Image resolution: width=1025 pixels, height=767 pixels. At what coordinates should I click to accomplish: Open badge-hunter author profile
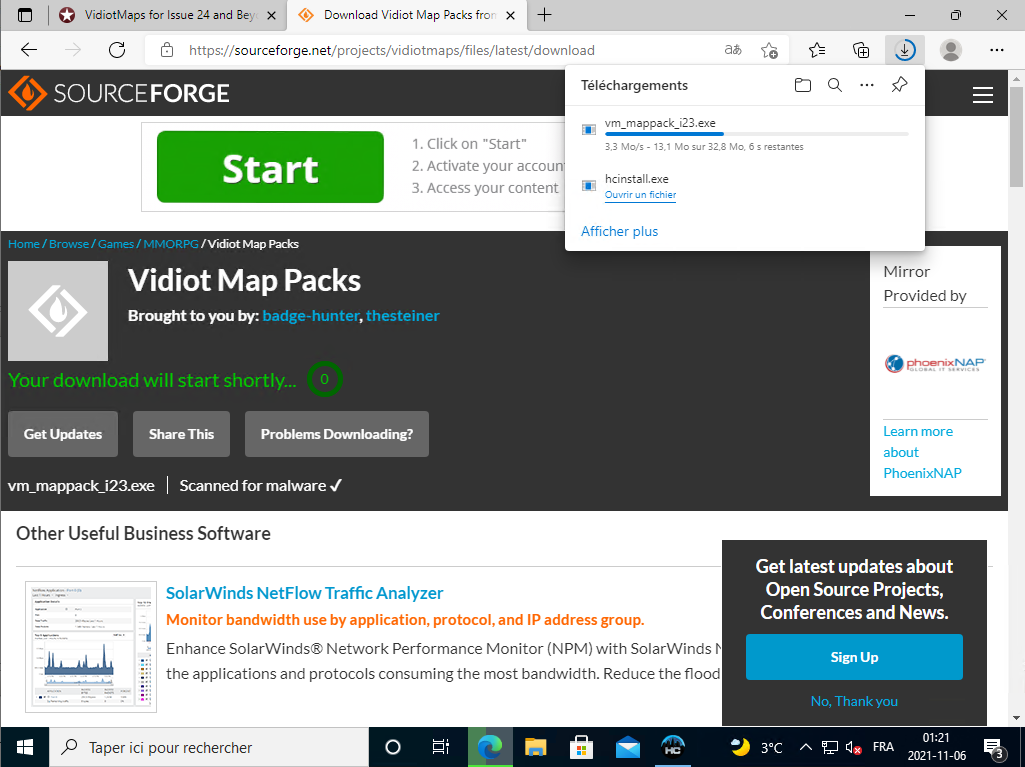click(311, 316)
